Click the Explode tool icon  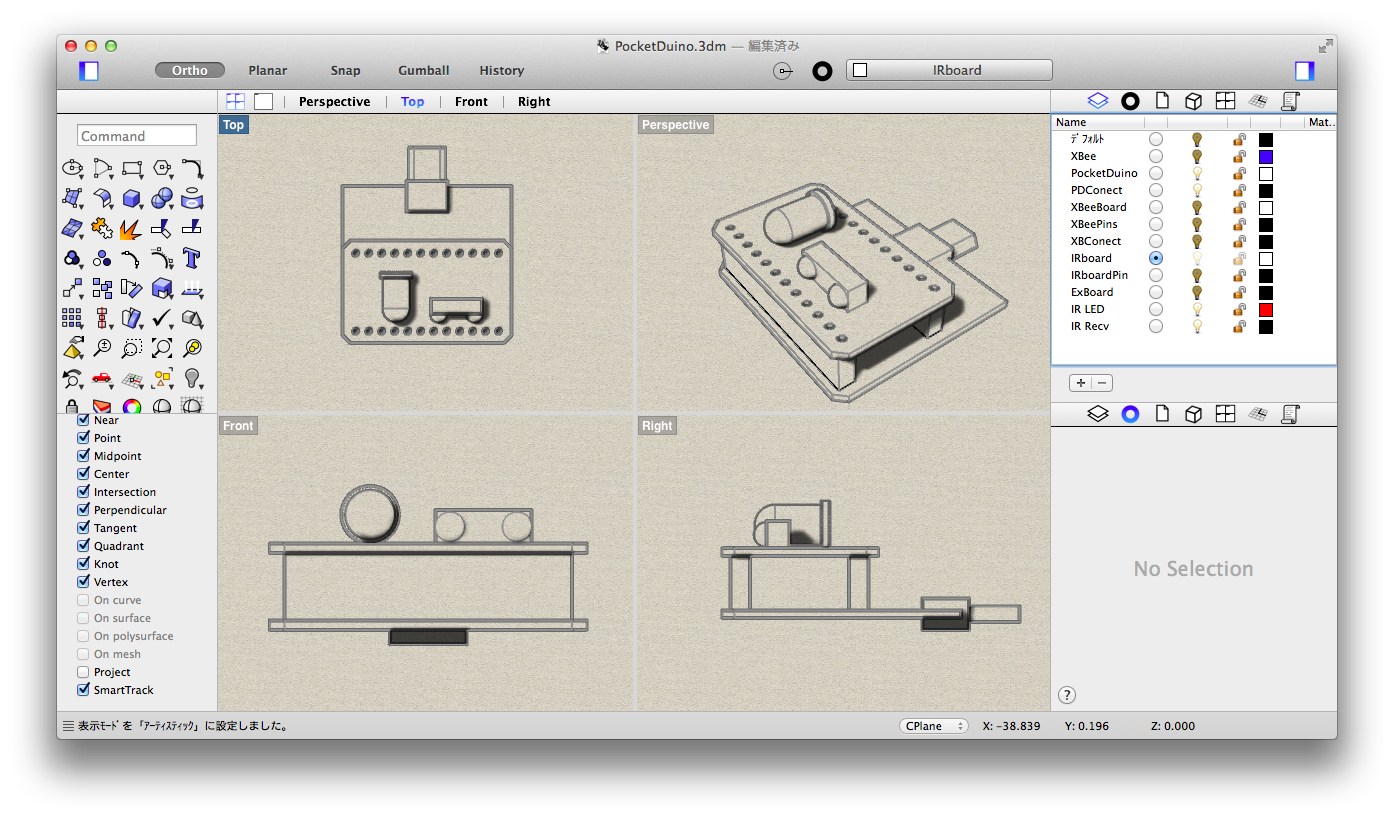131,228
